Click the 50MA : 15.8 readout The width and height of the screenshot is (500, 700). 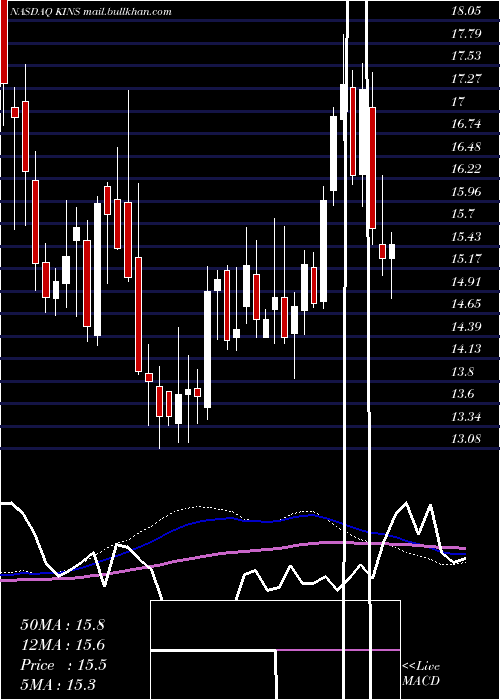62,625
